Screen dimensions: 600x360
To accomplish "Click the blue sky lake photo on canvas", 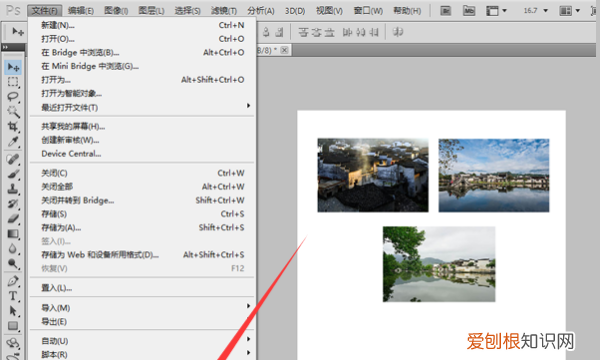I will pos(494,175).
